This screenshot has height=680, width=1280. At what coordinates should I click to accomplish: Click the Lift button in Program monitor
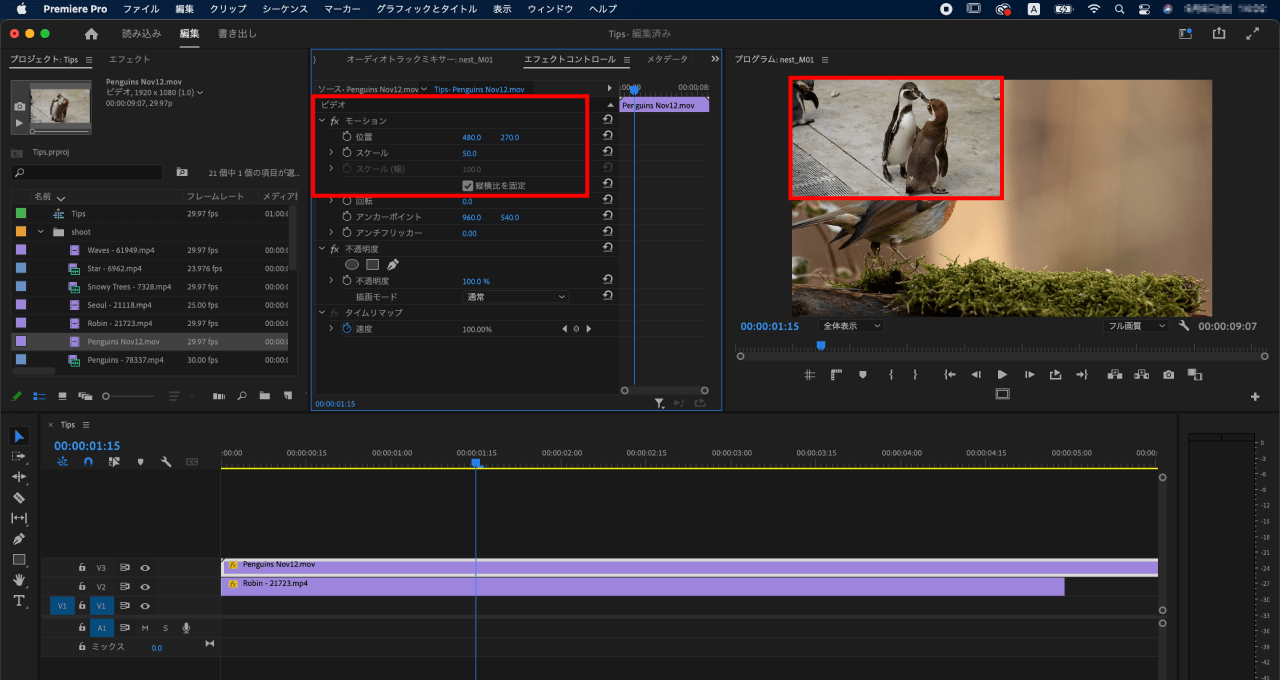(1115, 374)
